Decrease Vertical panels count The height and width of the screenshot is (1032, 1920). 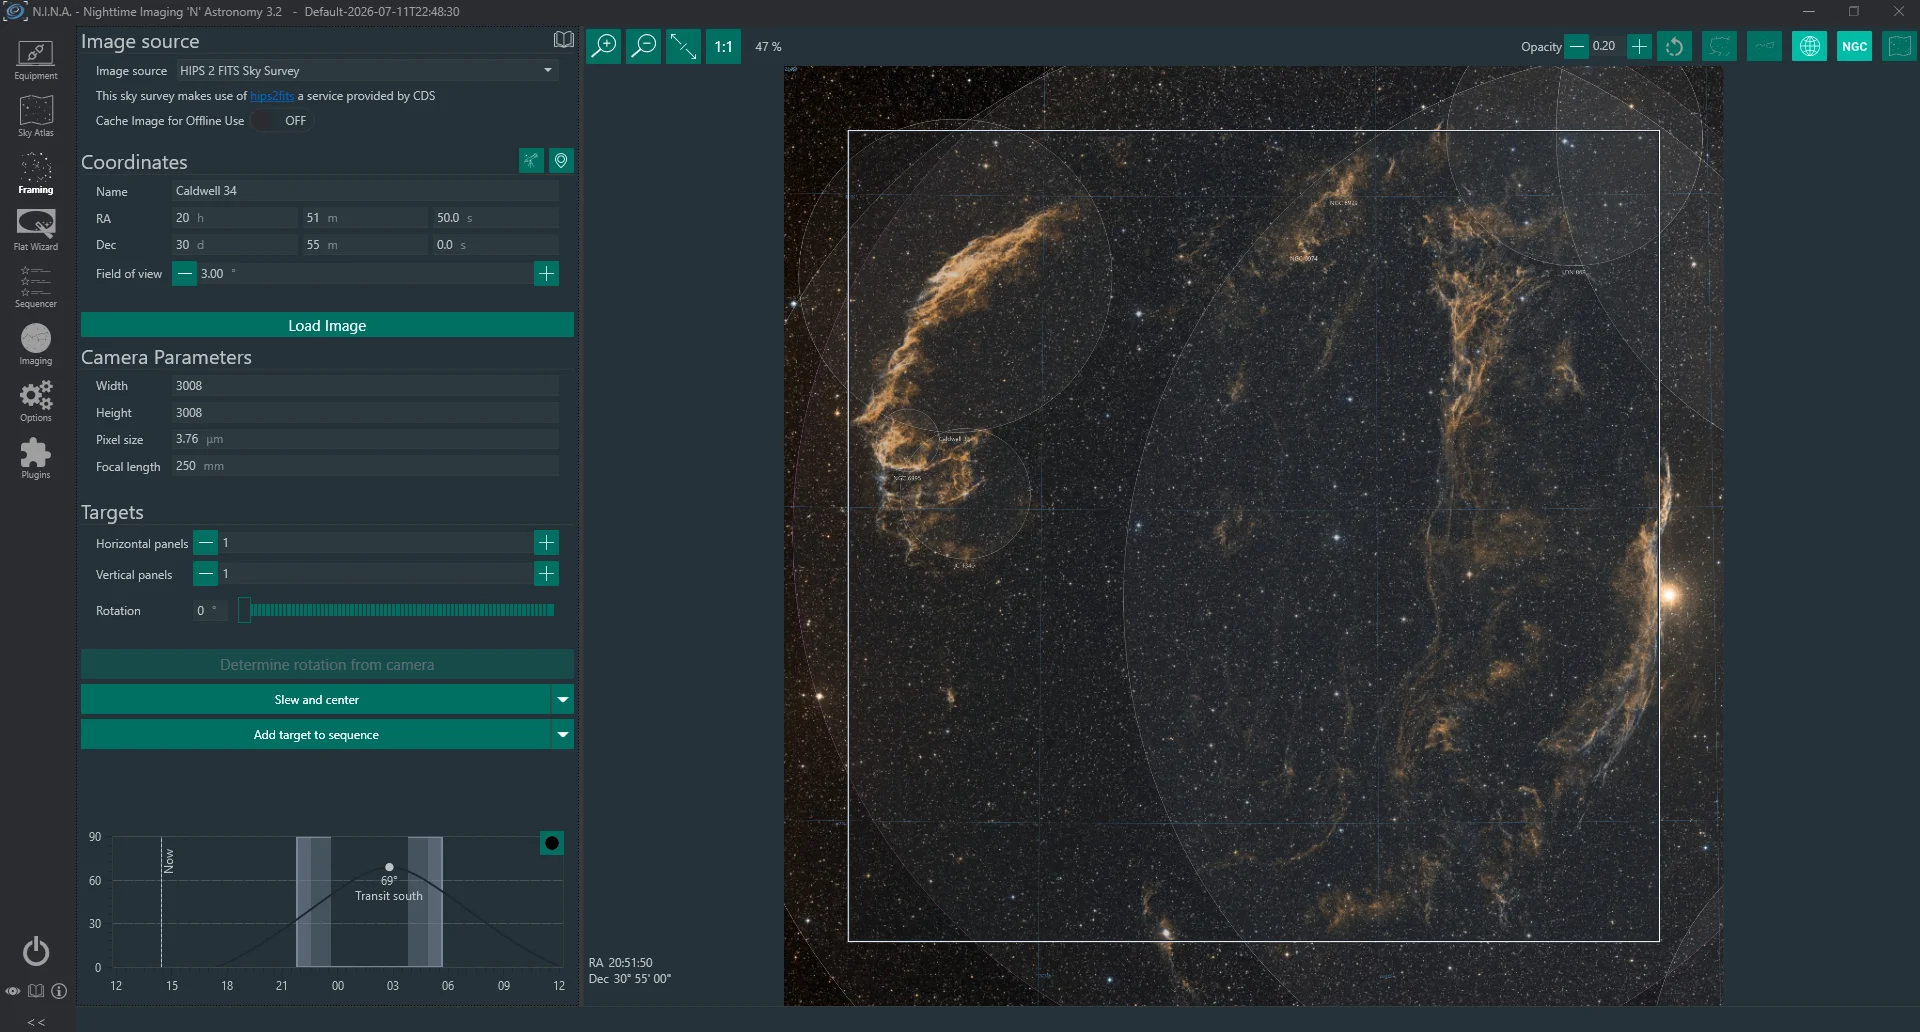click(x=205, y=574)
